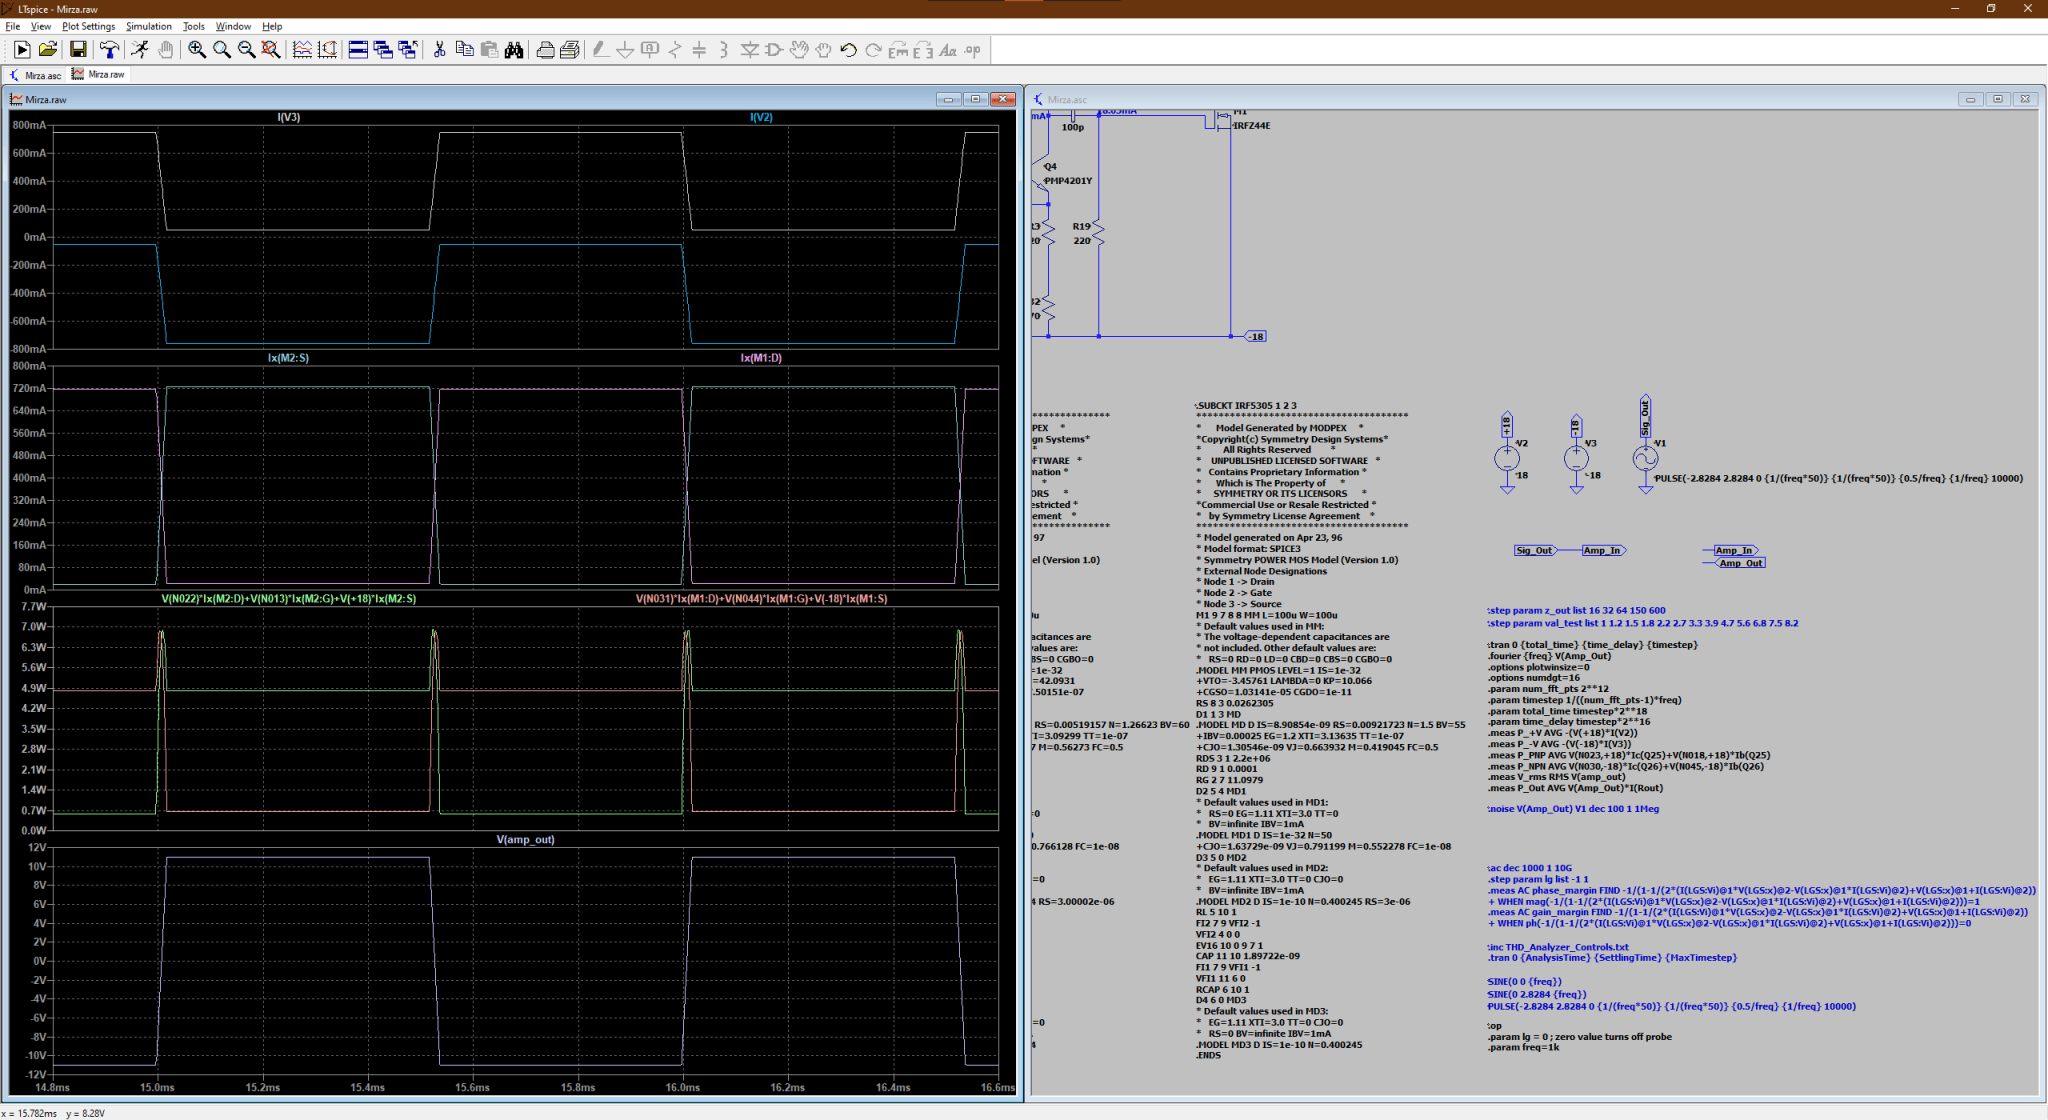Viewport: 2048px width, 1120px height.
Task: Click the Print Setup icon
Action: (545, 50)
